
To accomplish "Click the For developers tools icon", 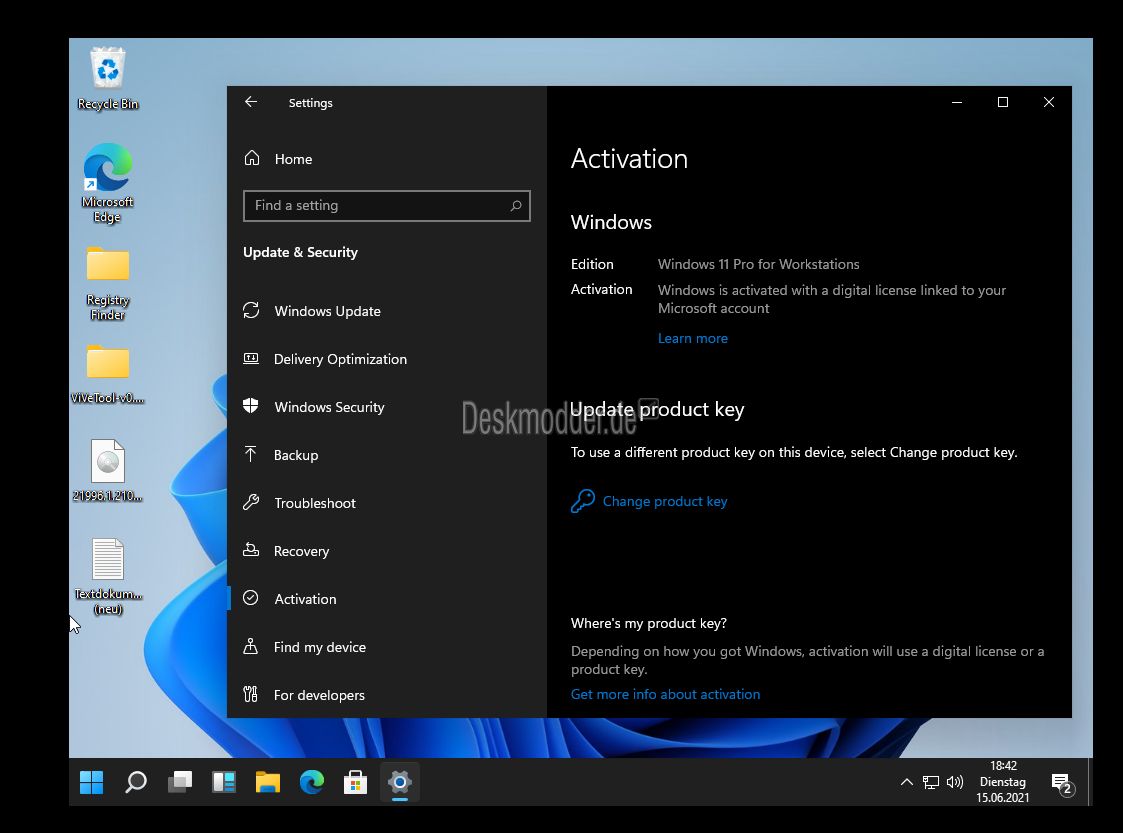I will [251, 694].
